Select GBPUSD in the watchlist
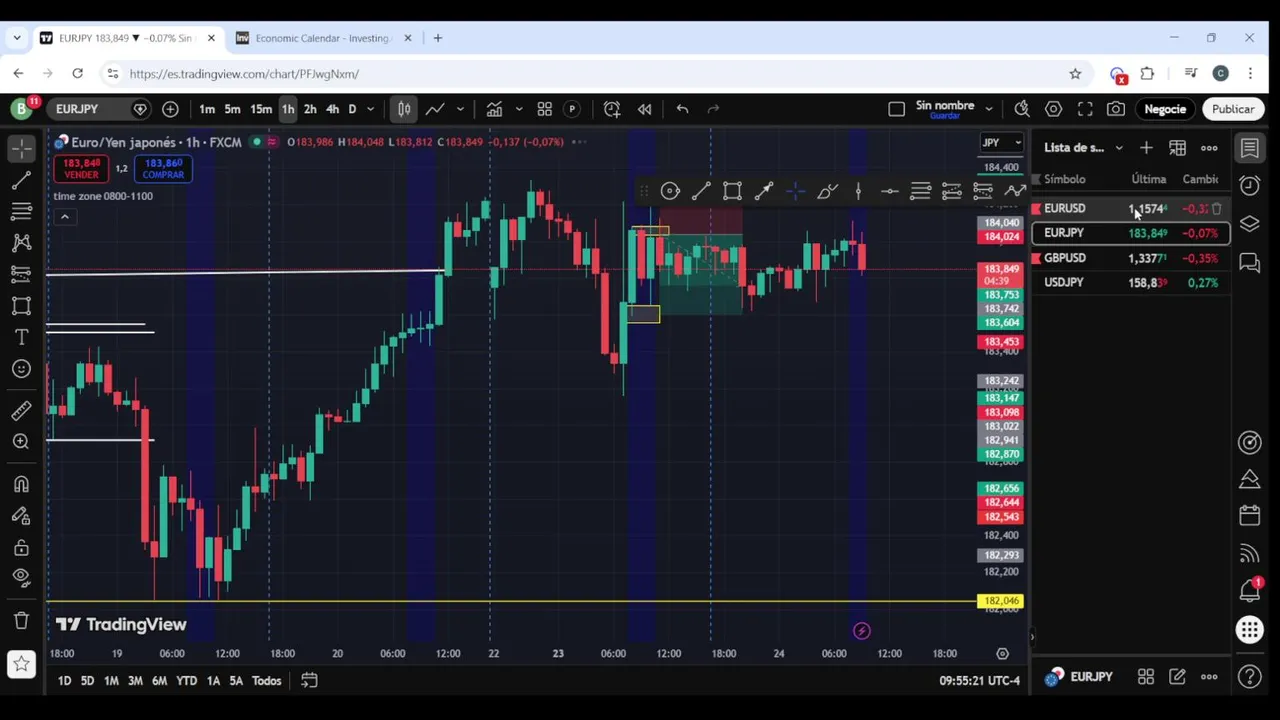This screenshot has height=720, width=1280. pos(1131,258)
